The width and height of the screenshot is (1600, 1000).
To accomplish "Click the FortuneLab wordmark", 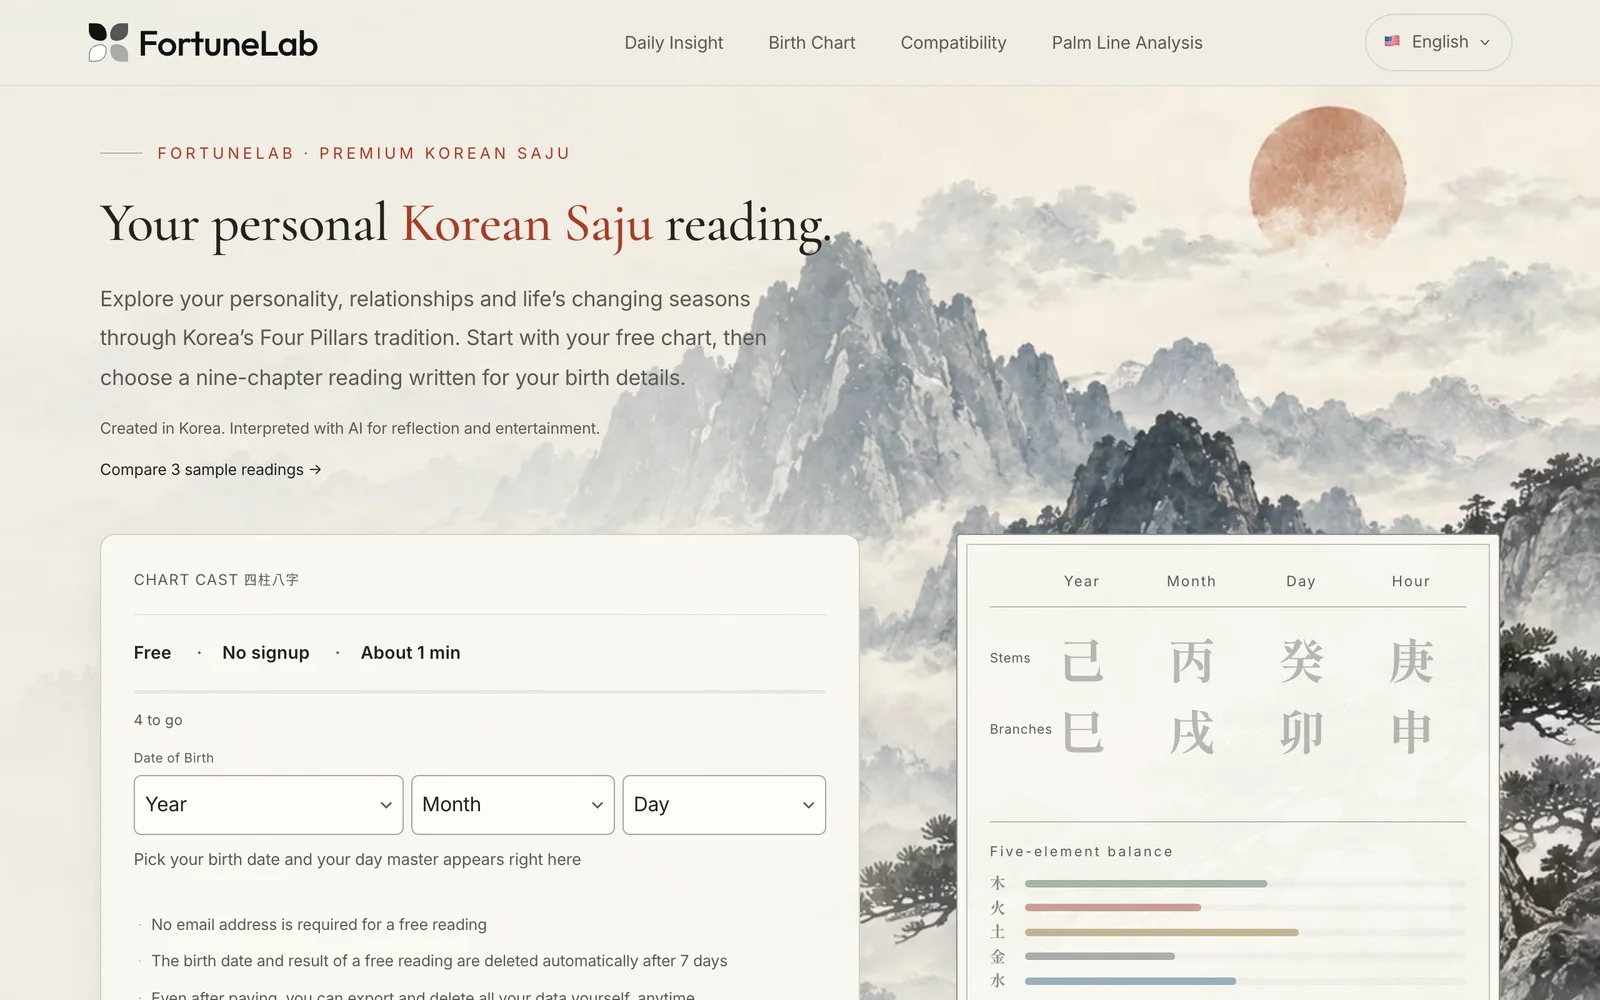I will pos(228,44).
